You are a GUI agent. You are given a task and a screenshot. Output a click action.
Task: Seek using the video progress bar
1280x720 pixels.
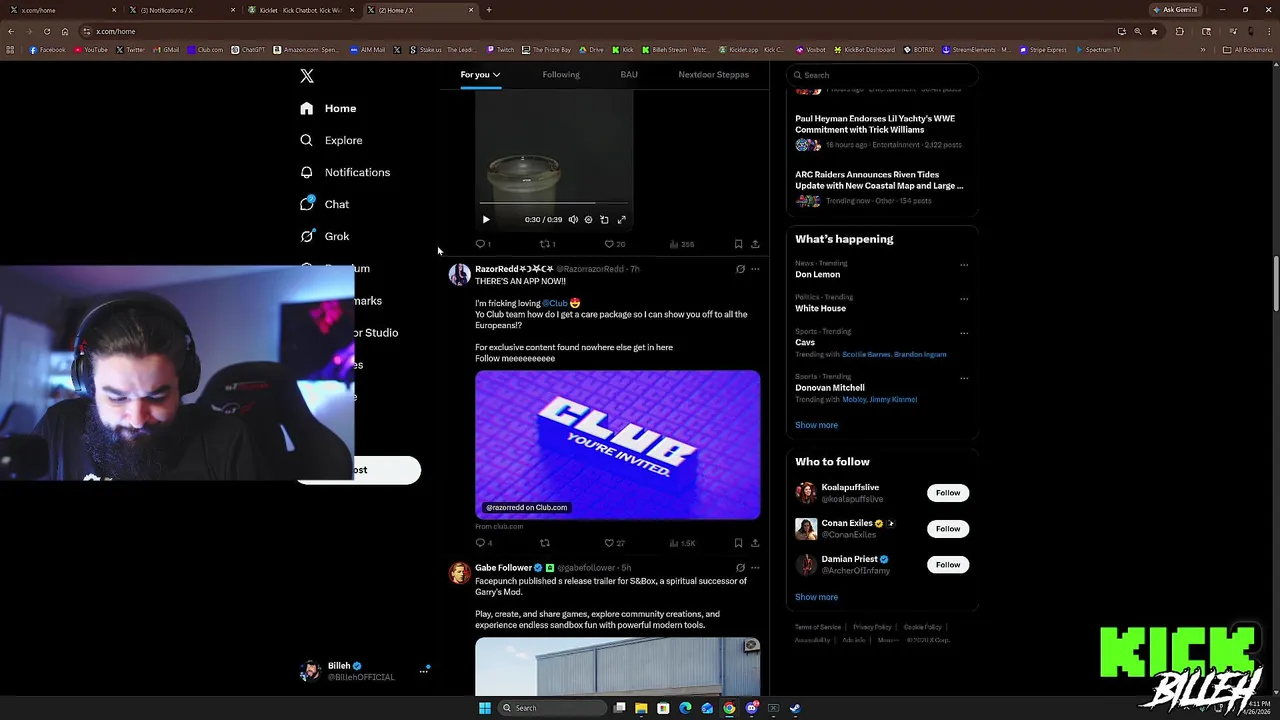(554, 203)
